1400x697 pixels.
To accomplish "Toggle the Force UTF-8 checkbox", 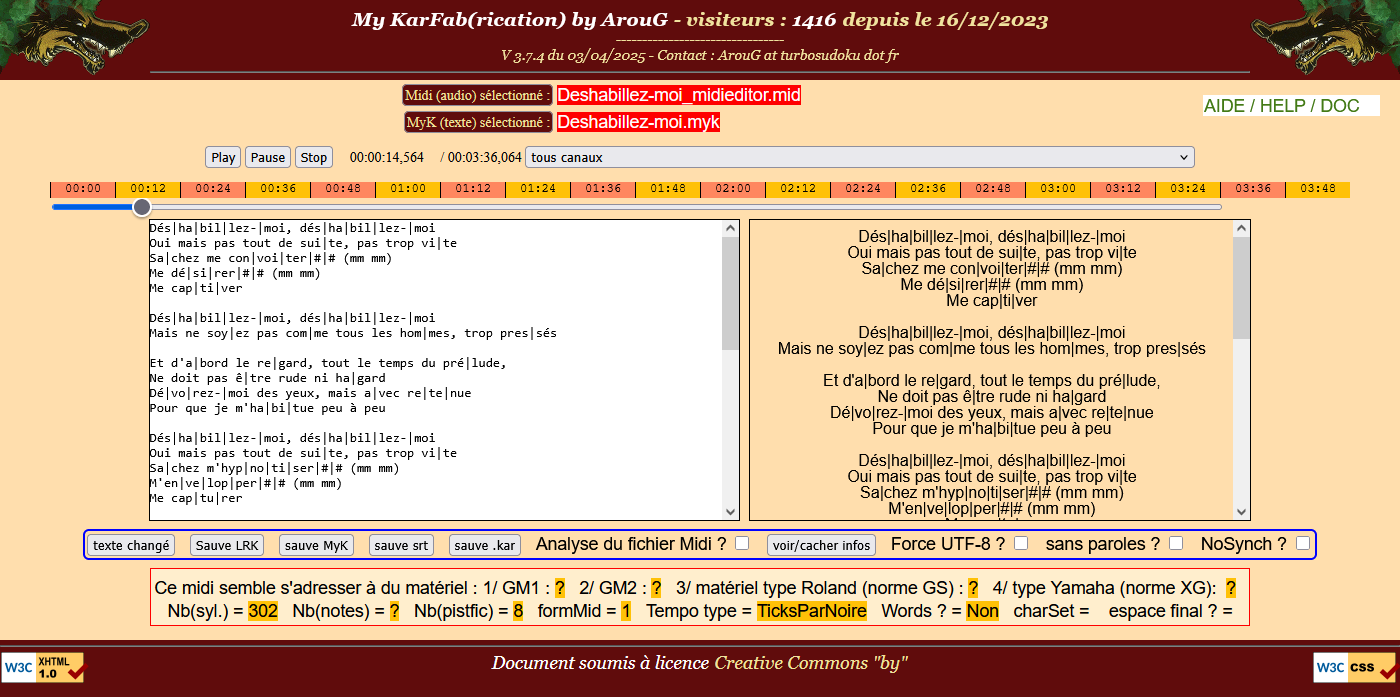I will 1021,543.
